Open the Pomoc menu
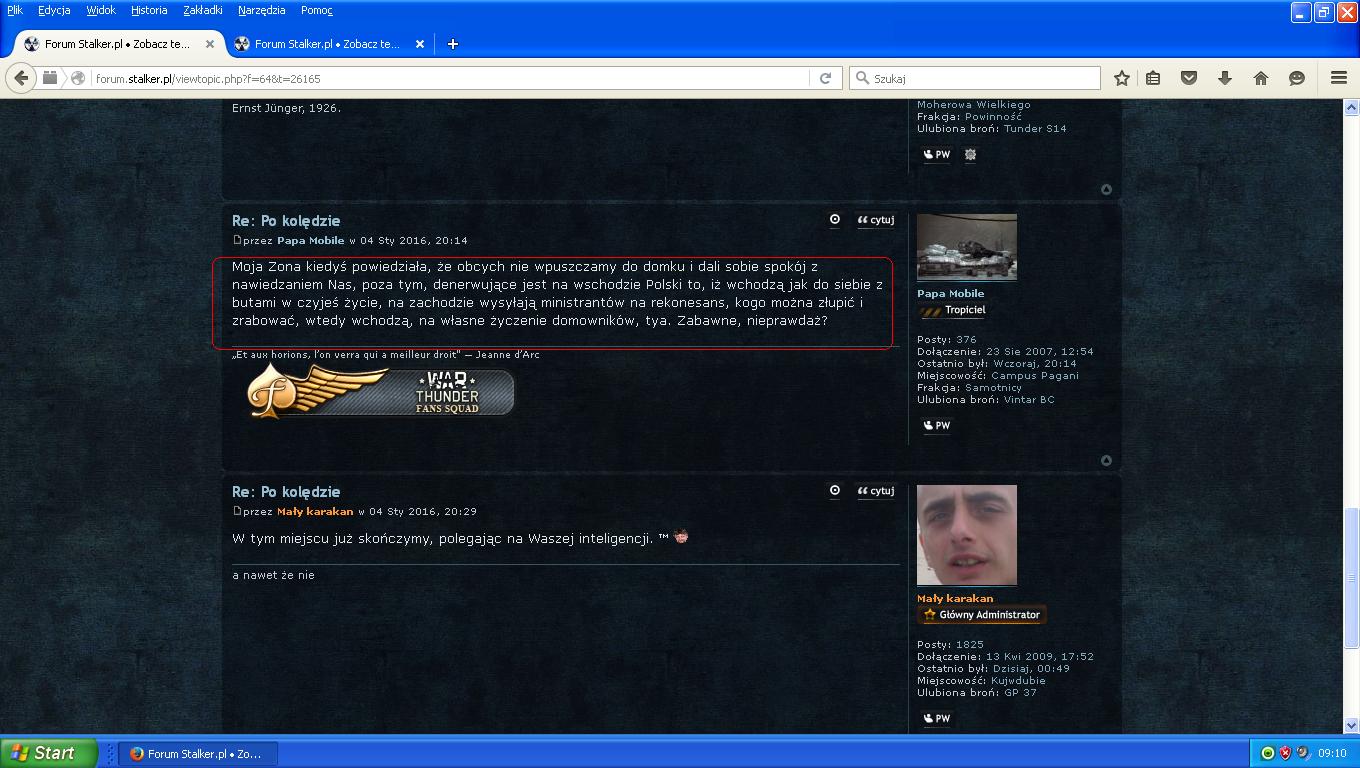1360x768 pixels. click(x=317, y=10)
